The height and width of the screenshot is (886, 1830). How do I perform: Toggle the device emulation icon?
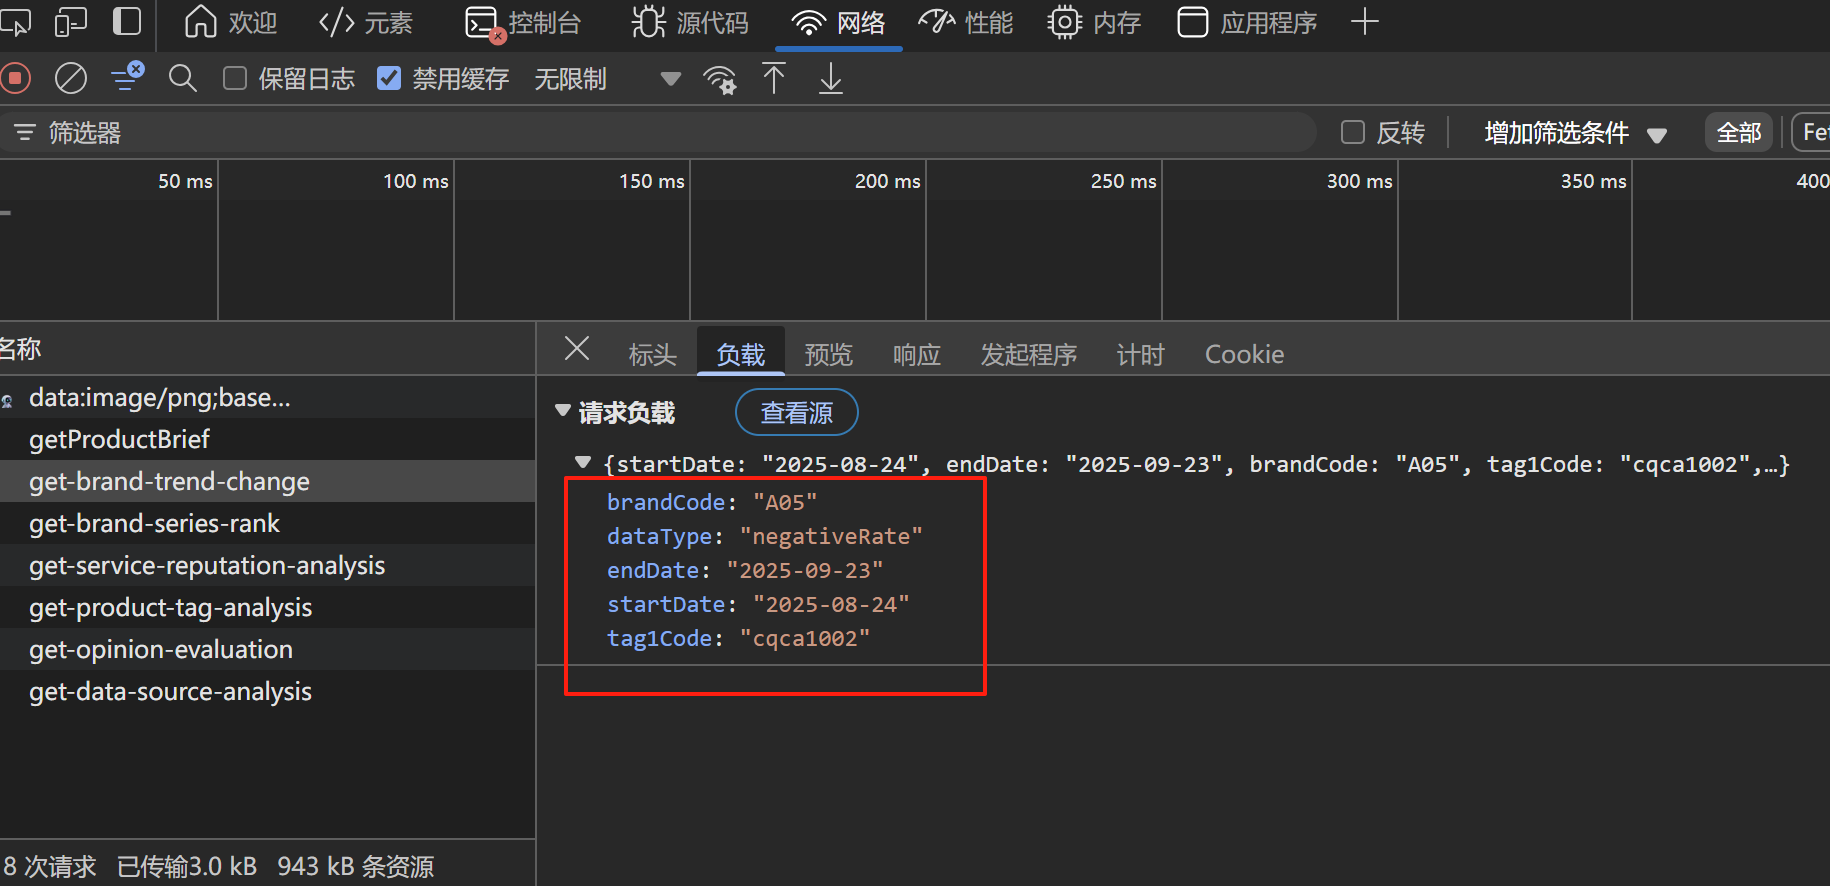[x=70, y=22]
